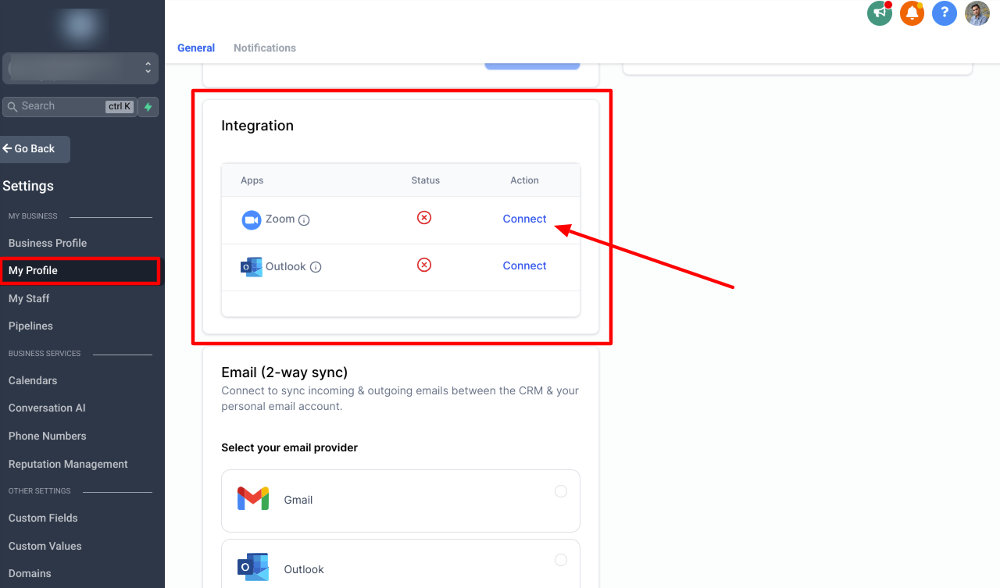Viewport: 1000px width, 588px height.
Task: Click Connect for Outlook integration
Action: tap(524, 266)
